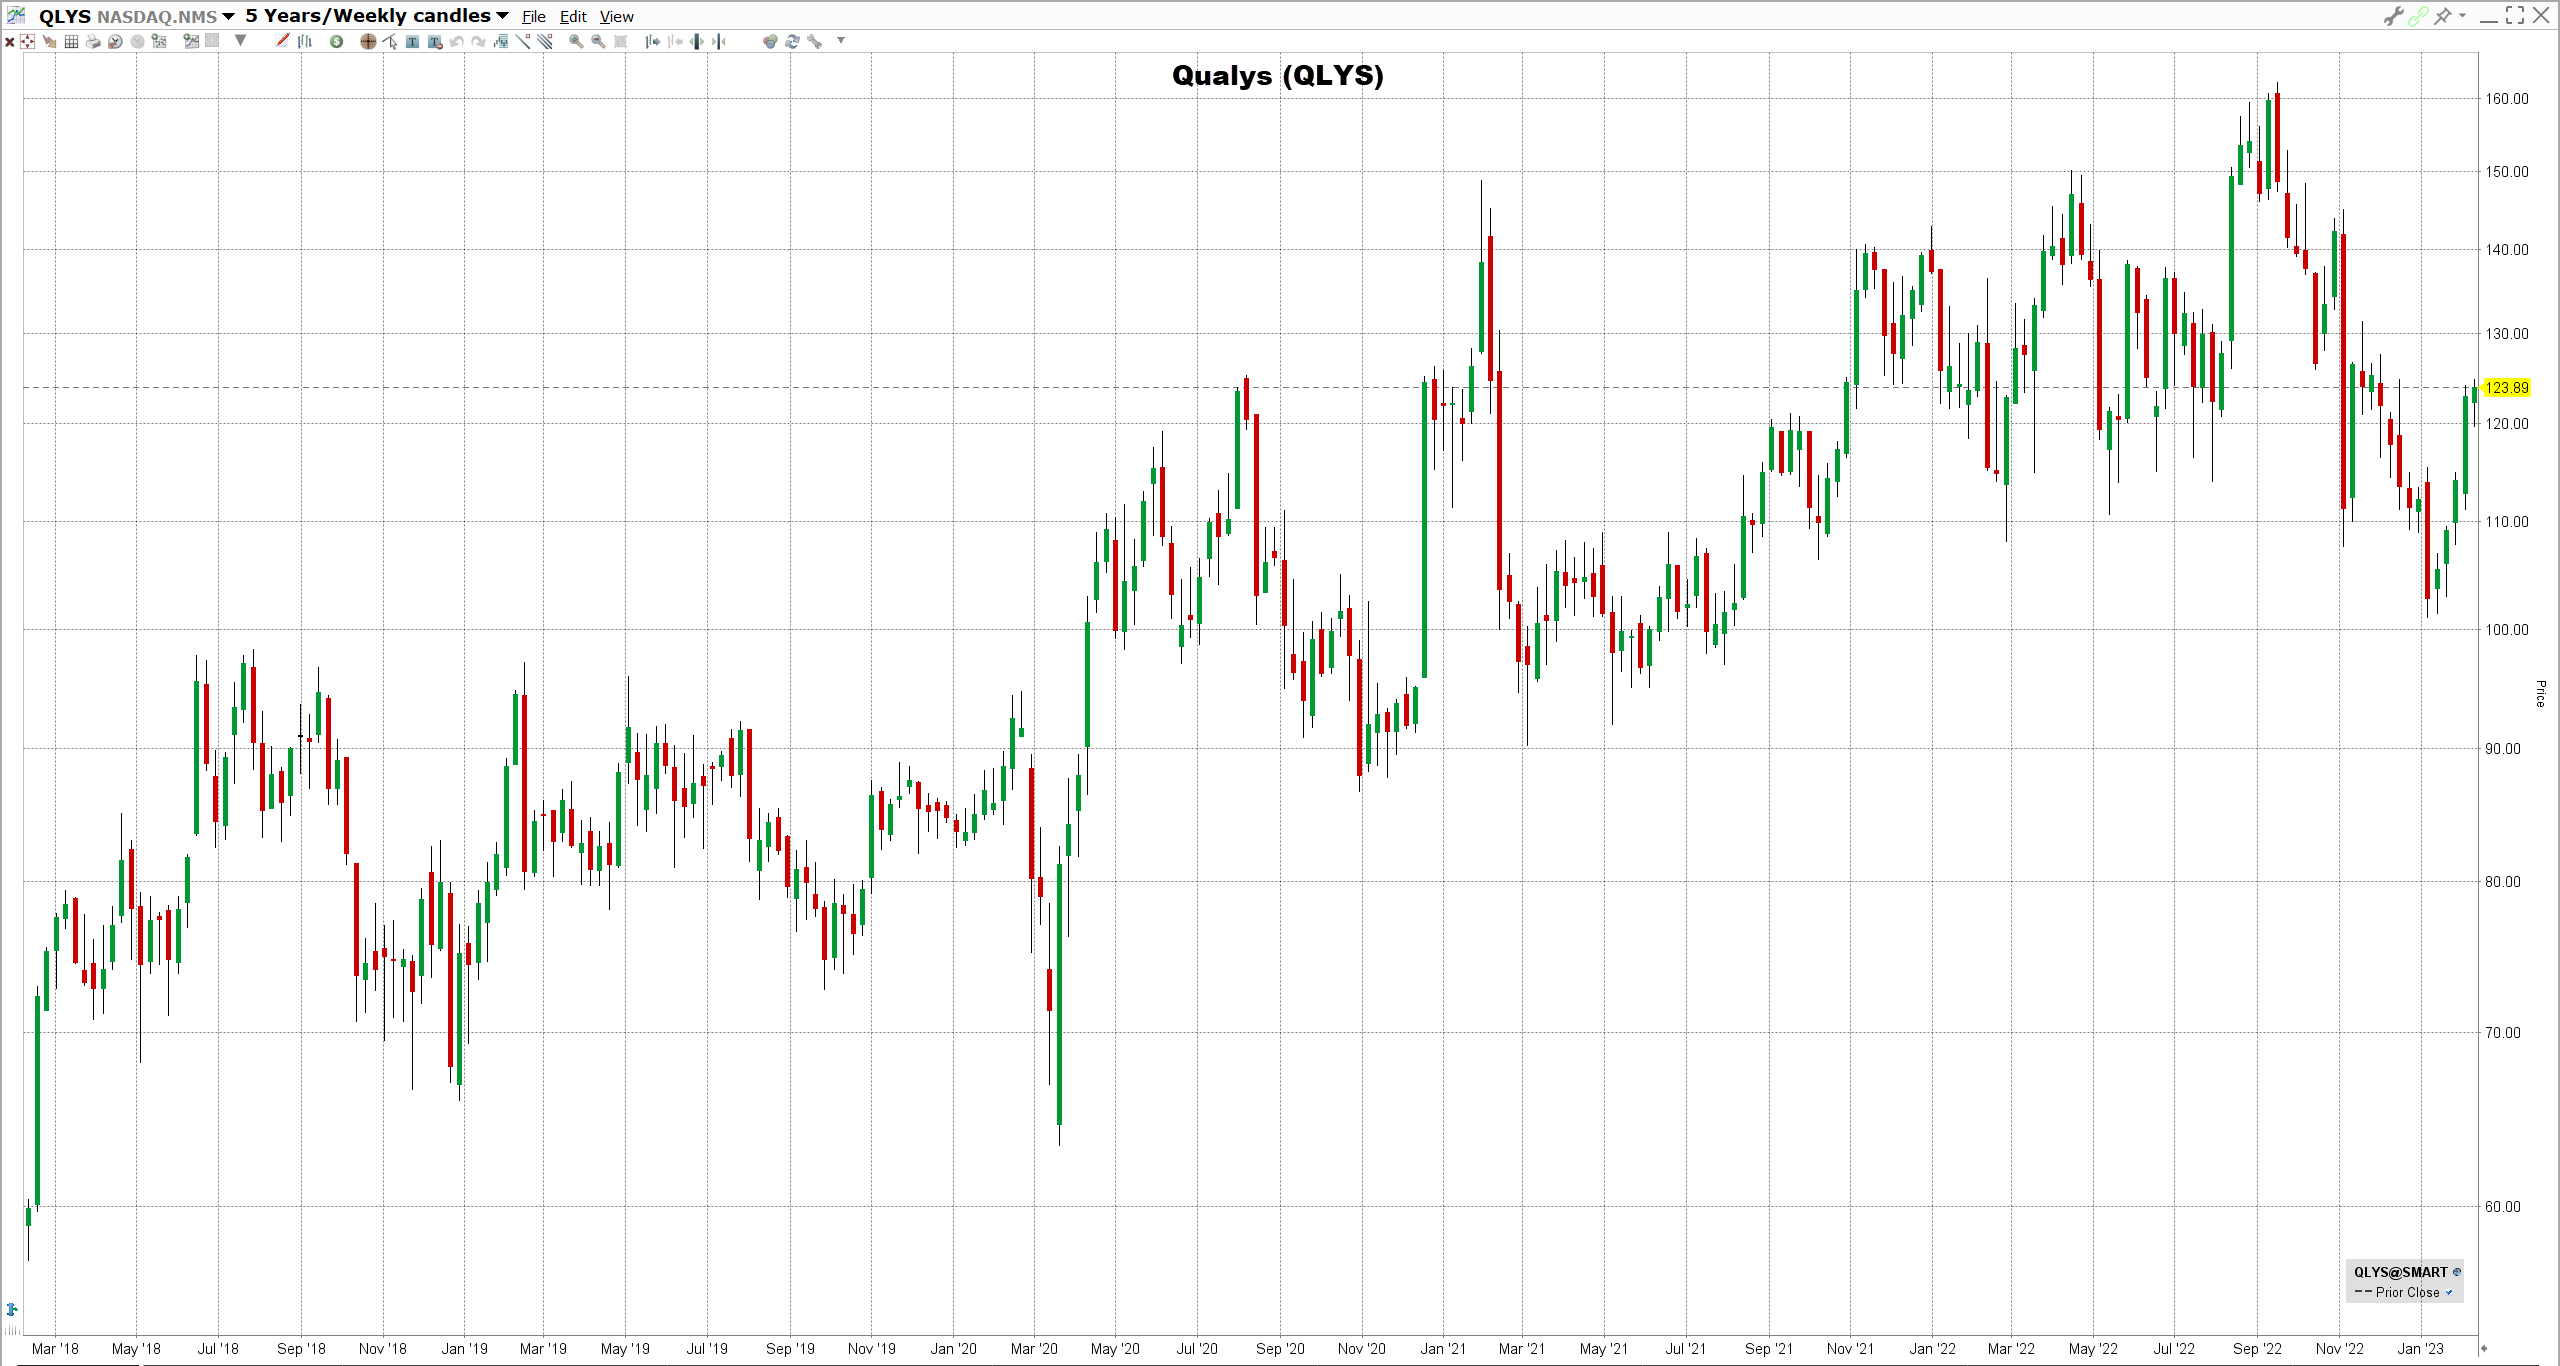Click the bar with right arrow icon

pos(652,41)
